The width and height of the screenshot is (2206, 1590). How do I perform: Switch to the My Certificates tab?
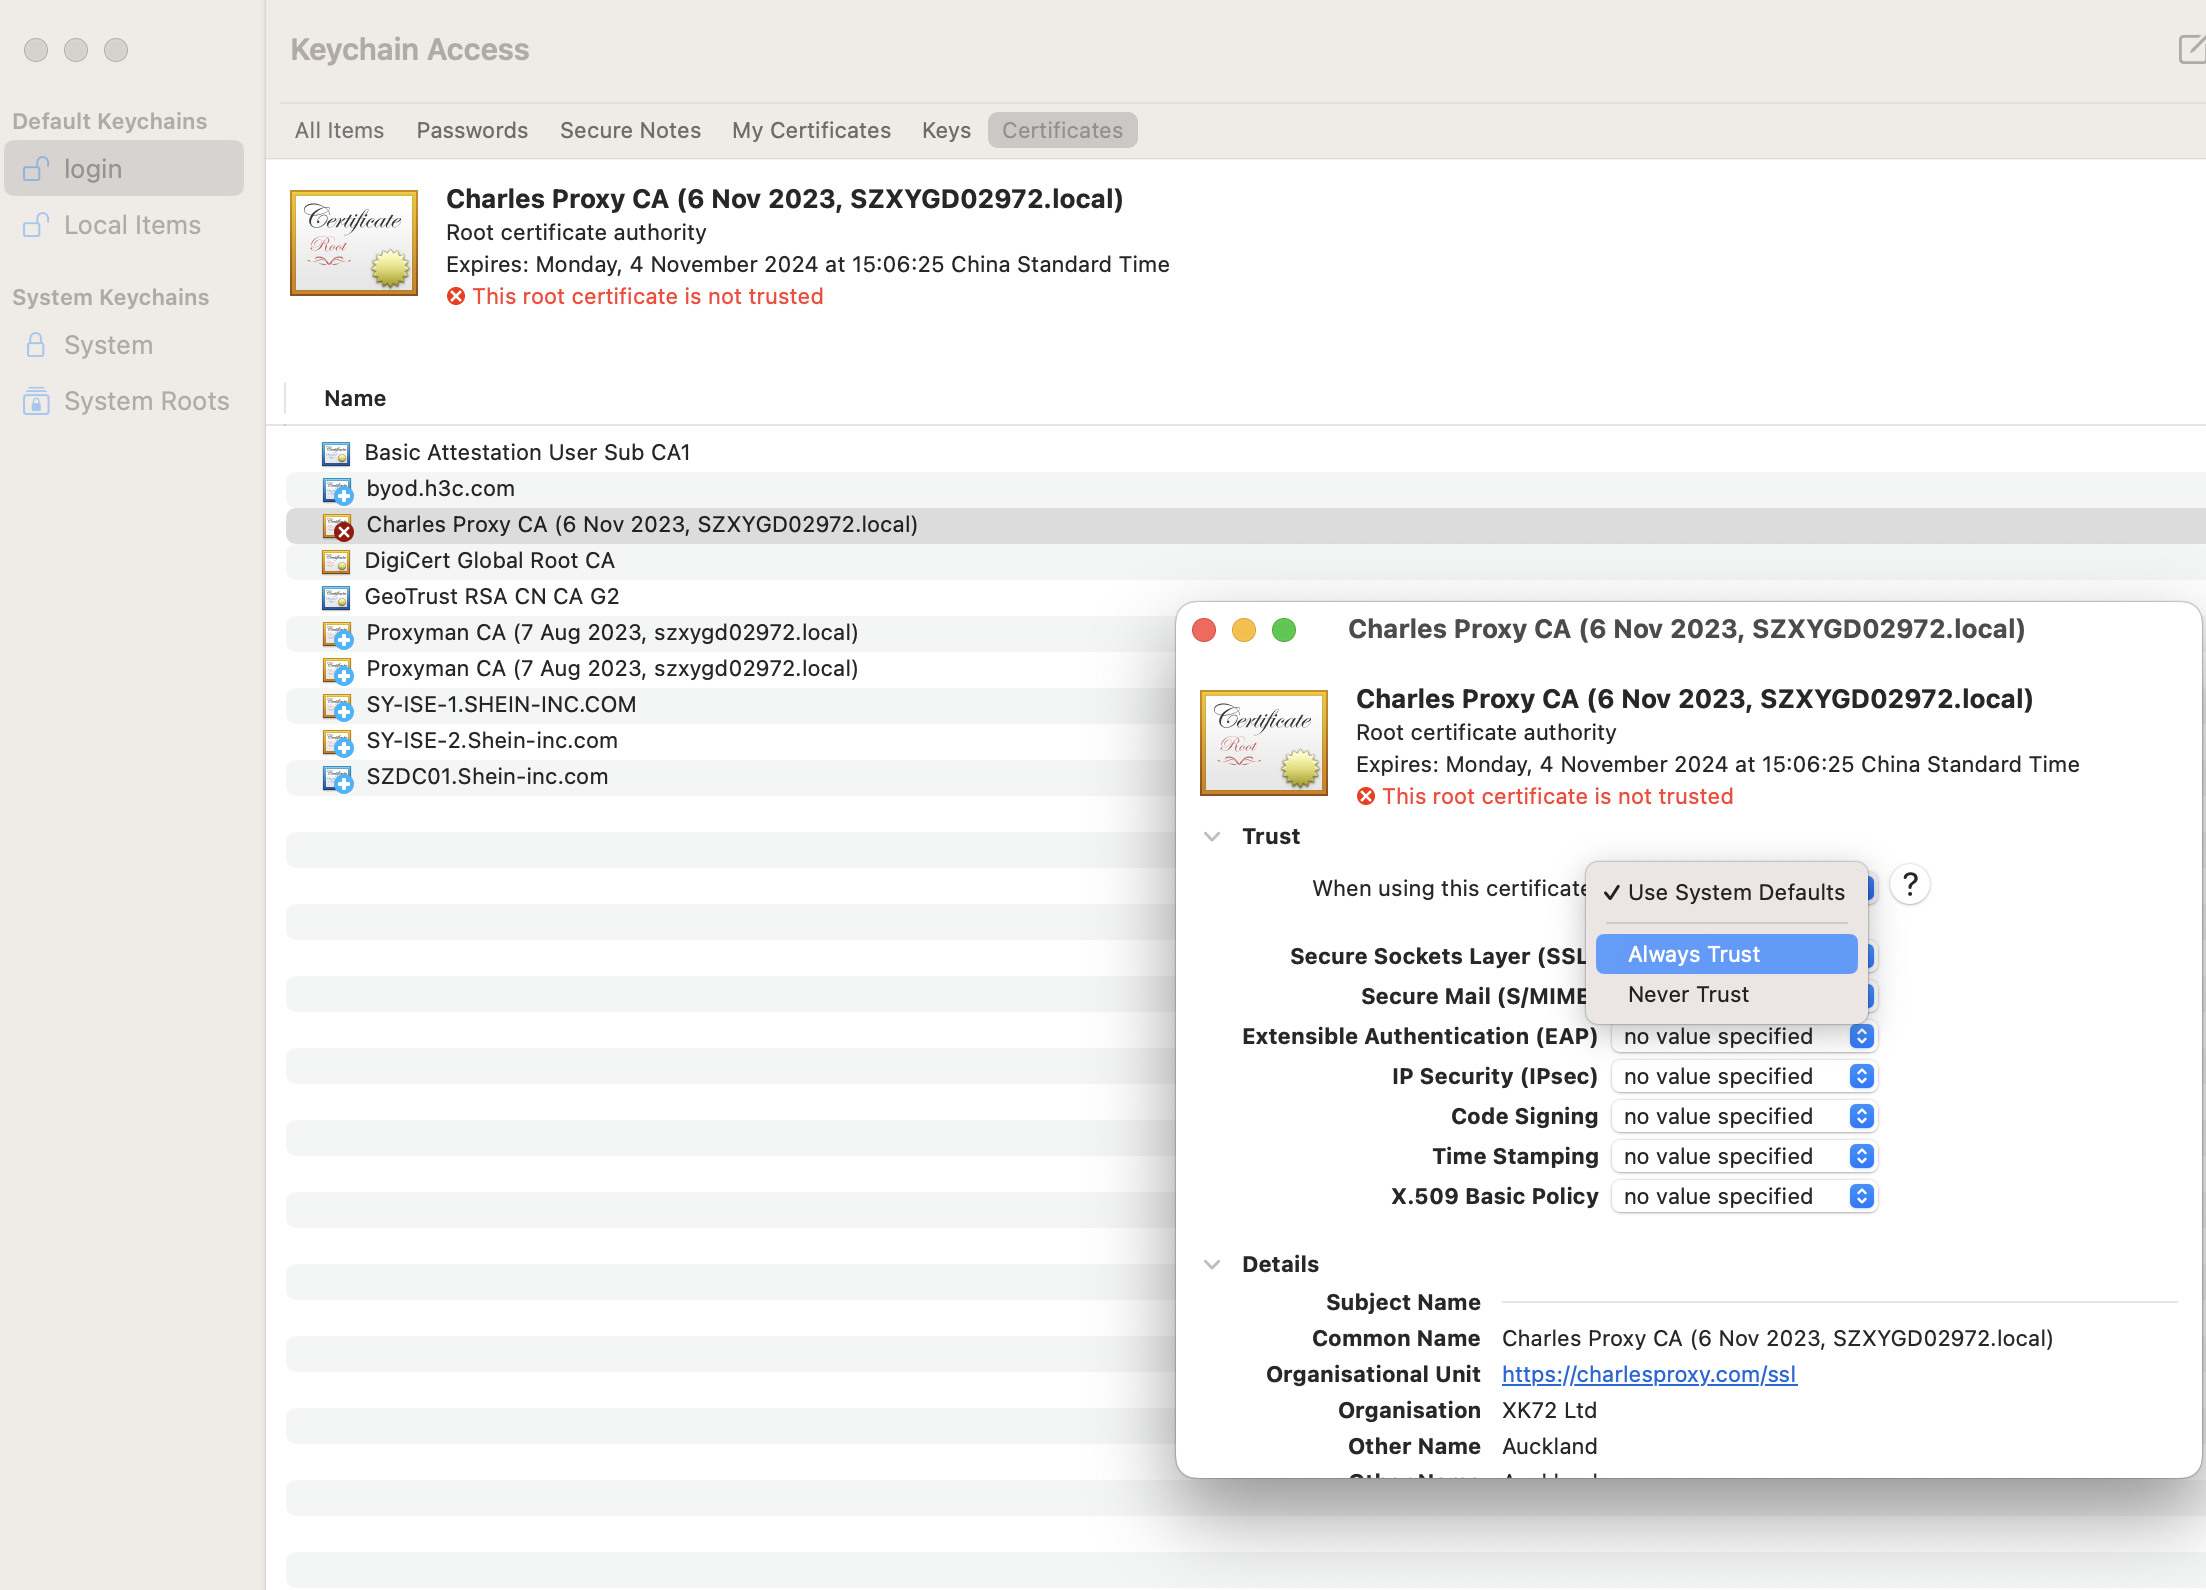point(810,131)
